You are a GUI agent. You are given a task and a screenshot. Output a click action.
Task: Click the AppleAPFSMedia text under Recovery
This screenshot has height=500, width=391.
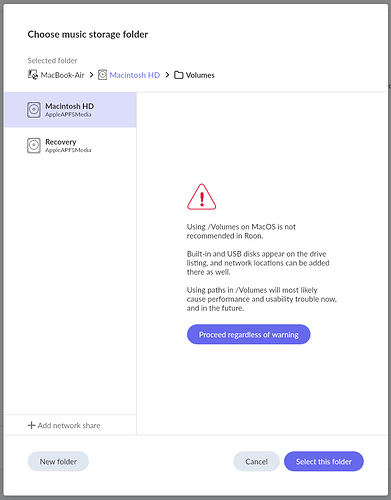(68, 150)
